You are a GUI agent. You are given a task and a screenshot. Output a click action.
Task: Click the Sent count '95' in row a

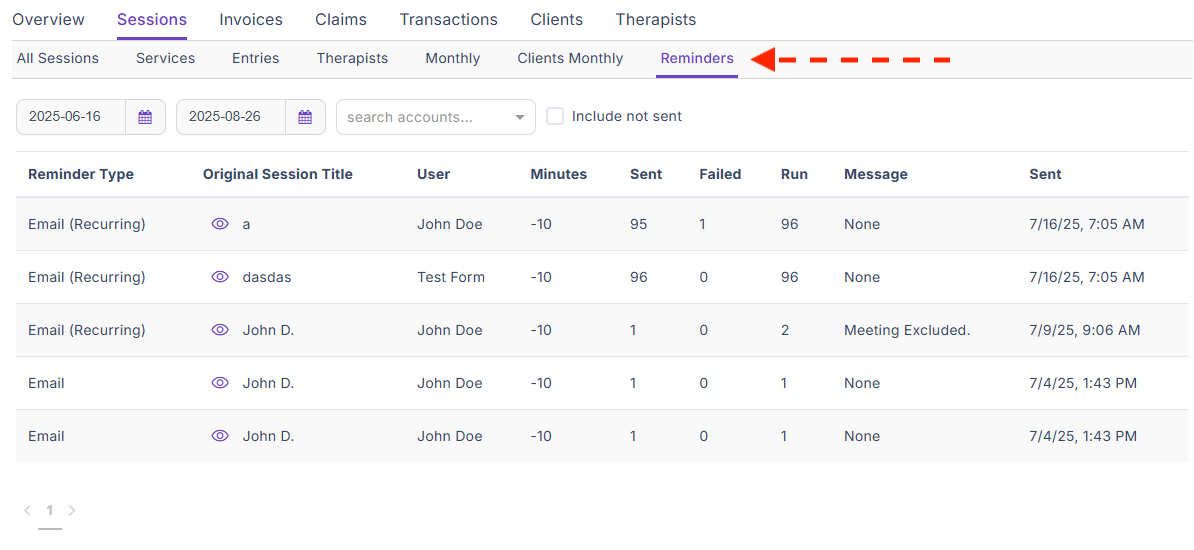coord(639,224)
